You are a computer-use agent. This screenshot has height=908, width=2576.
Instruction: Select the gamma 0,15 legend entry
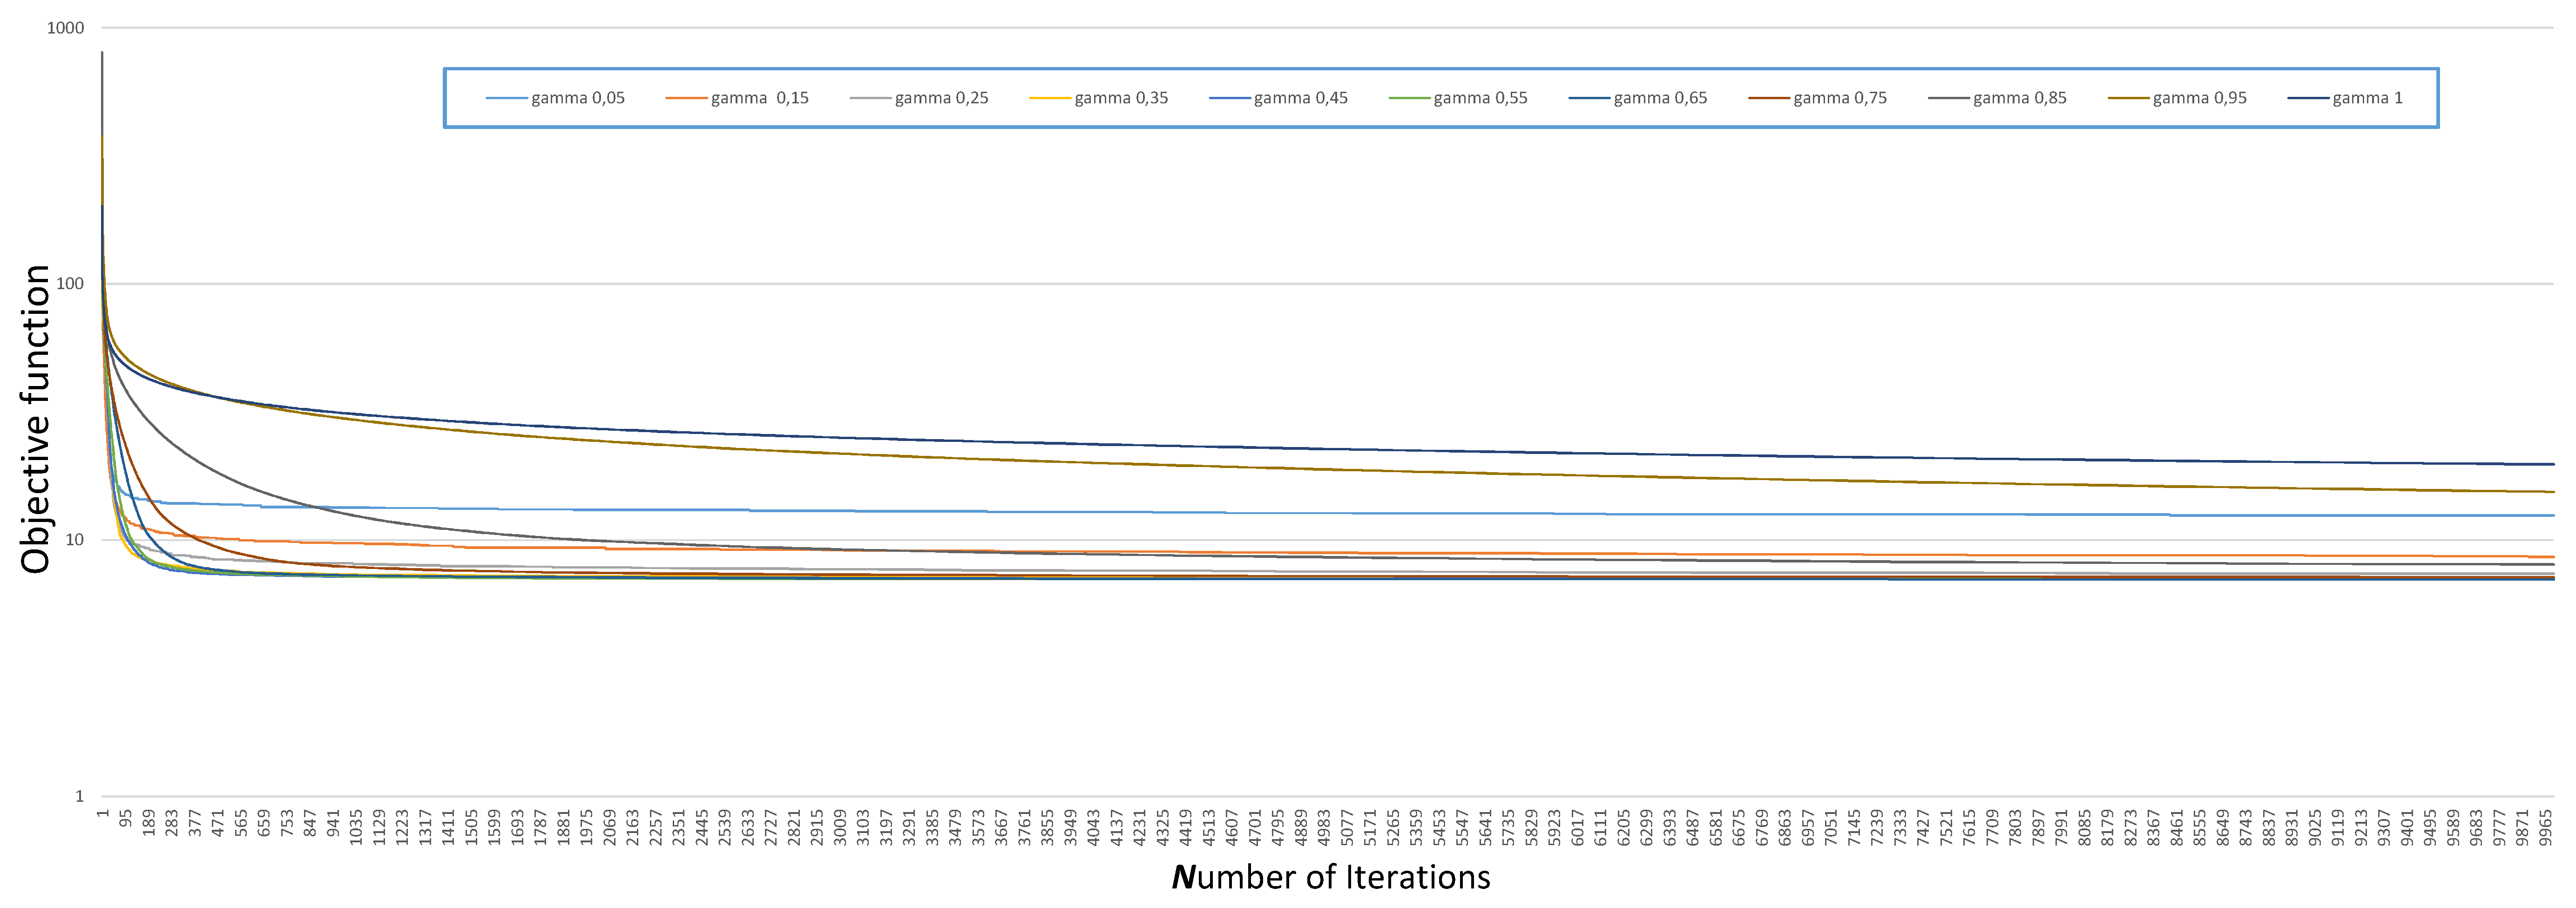[759, 98]
